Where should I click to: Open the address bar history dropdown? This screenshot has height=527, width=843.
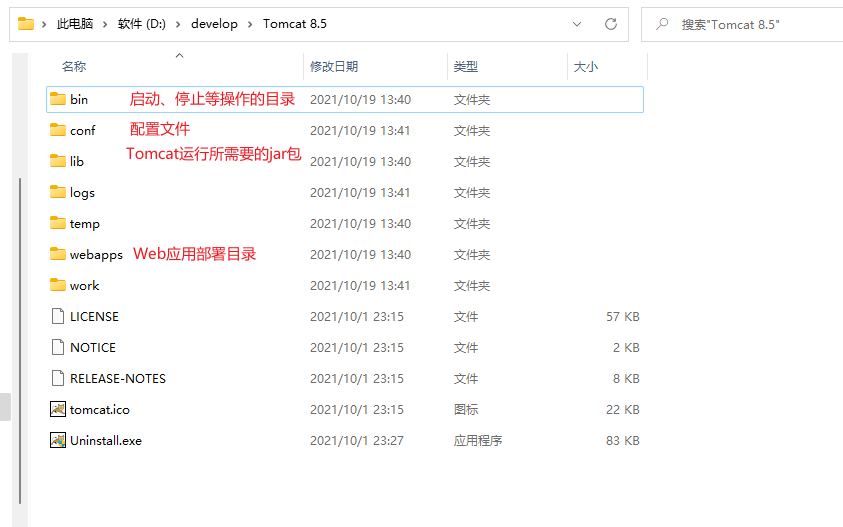coord(577,24)
